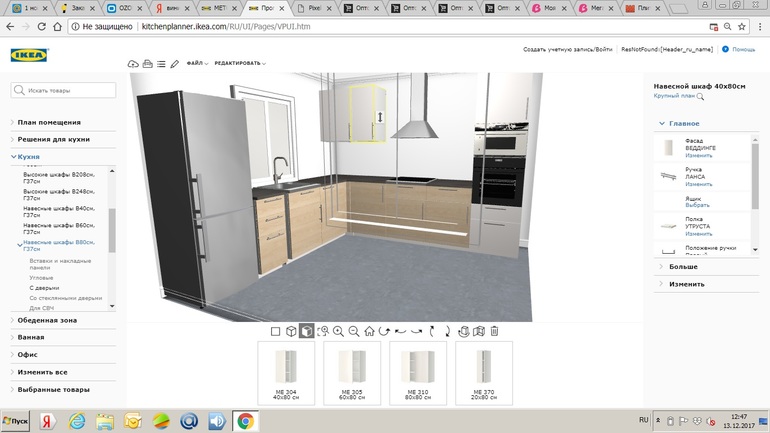
Task: Click the zoom out magnifier icon
Action: tap(354, 331)
